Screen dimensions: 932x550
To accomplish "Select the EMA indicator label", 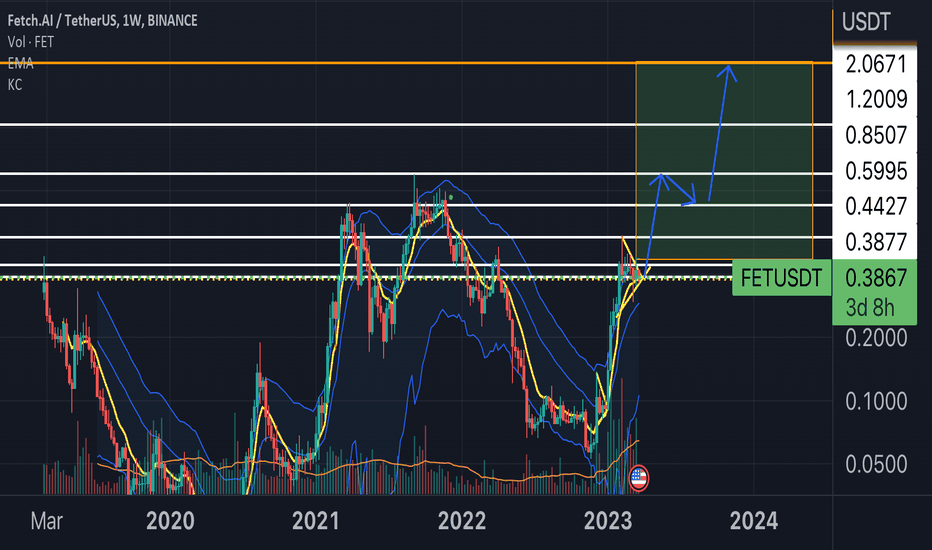I will coord(20,64).
